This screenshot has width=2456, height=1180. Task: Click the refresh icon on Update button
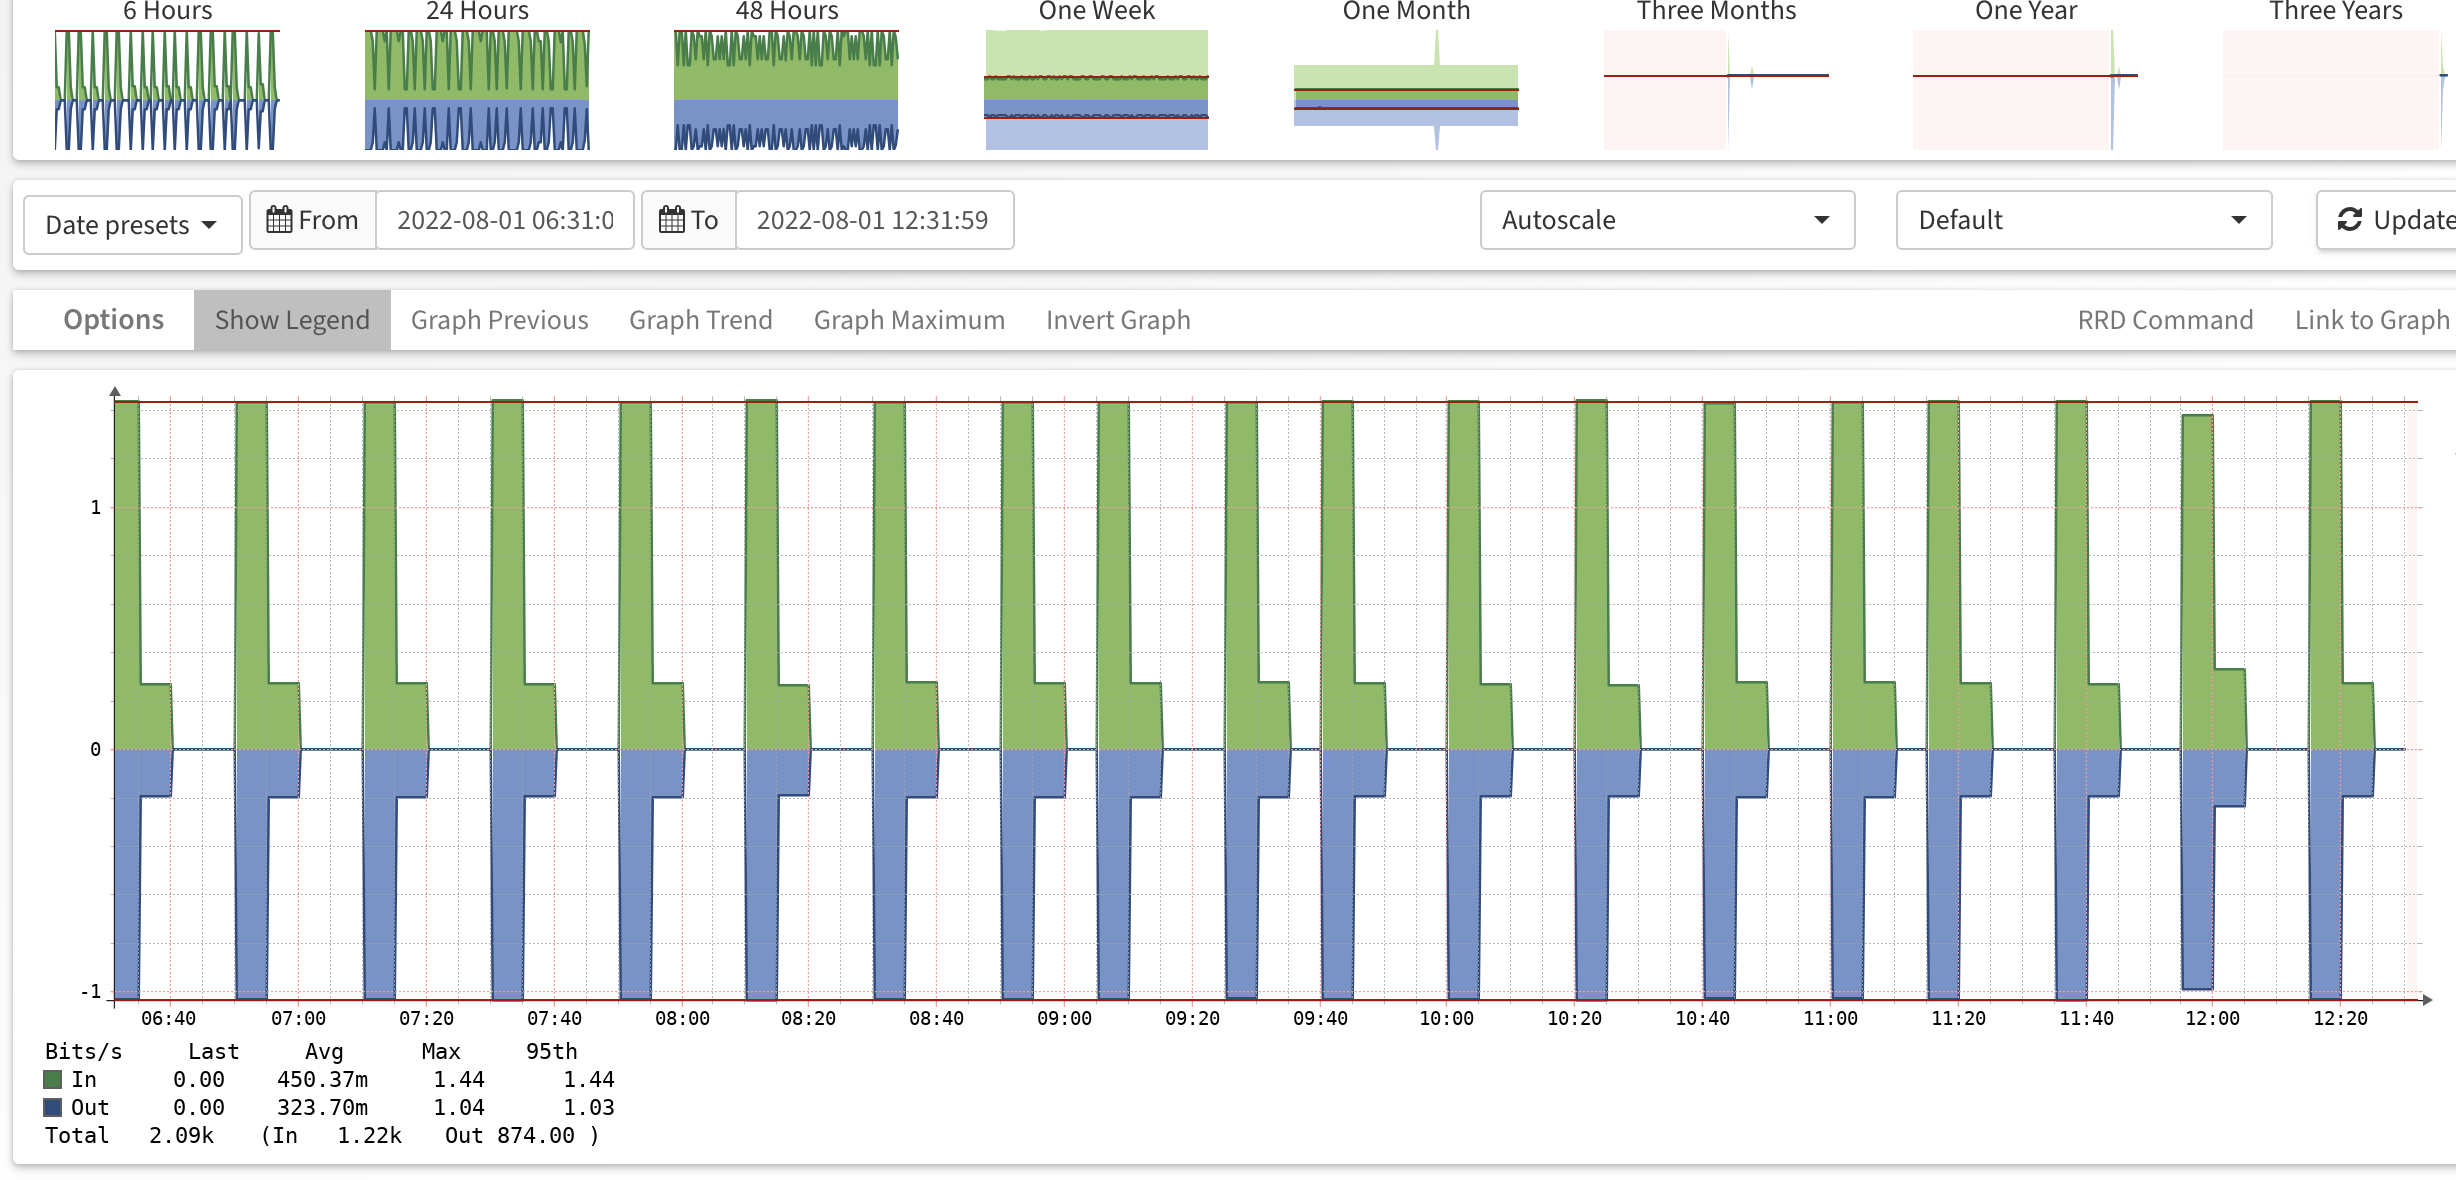2349,220
